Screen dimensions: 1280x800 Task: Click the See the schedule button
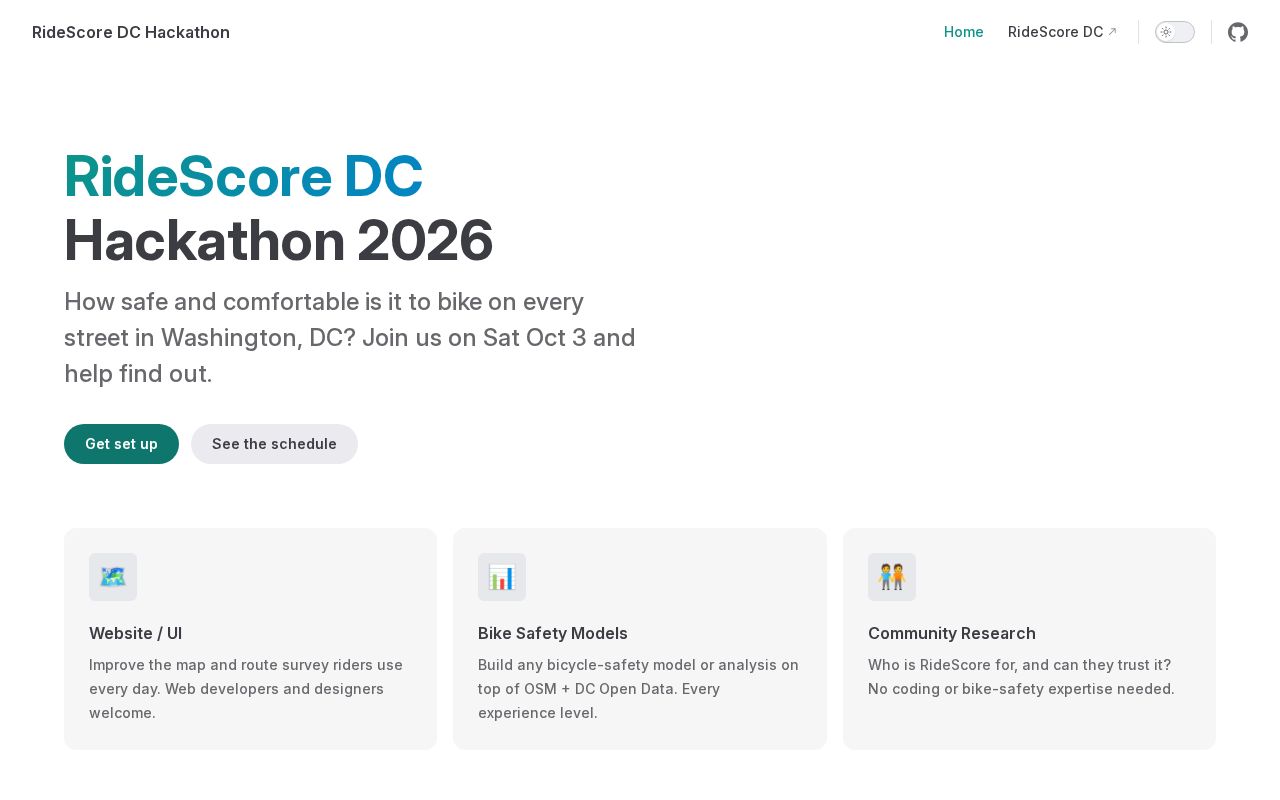(274, 444)
